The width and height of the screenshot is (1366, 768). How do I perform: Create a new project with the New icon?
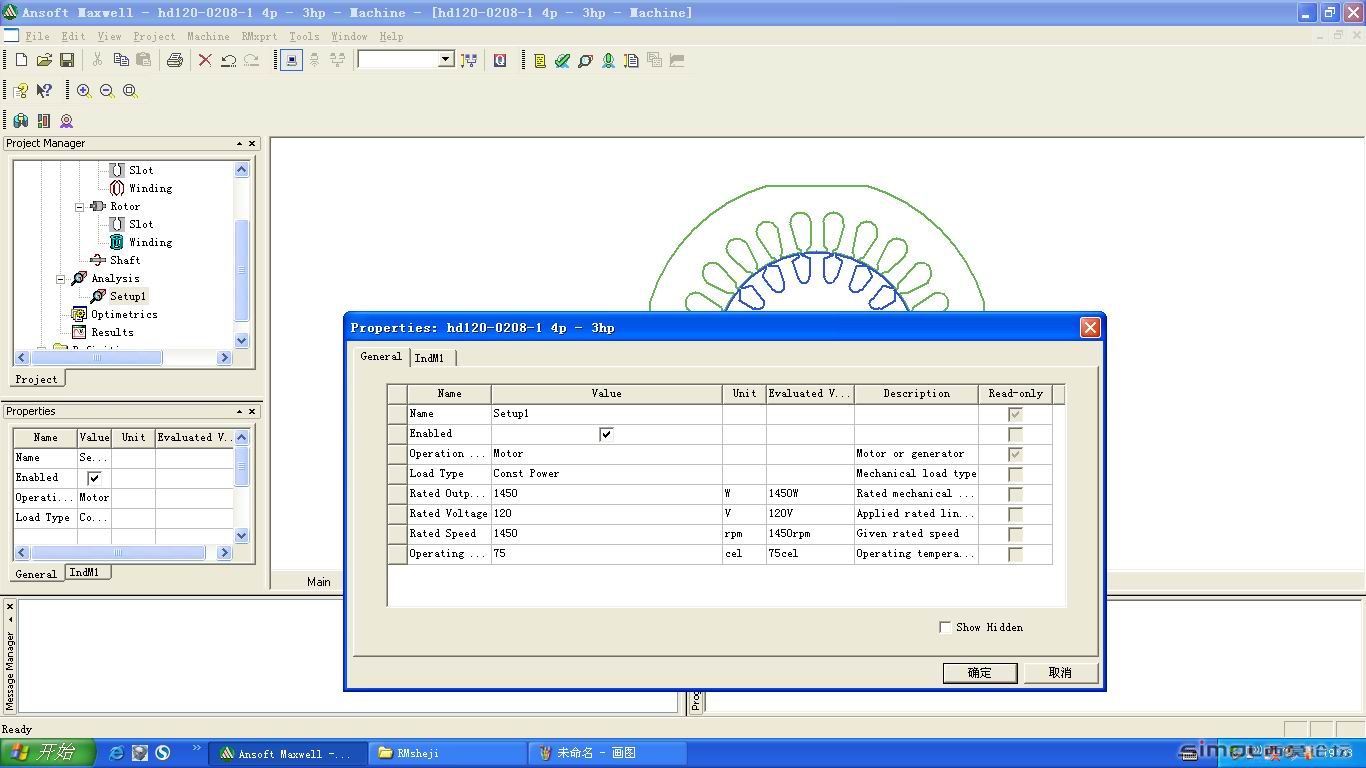(21, 60)
